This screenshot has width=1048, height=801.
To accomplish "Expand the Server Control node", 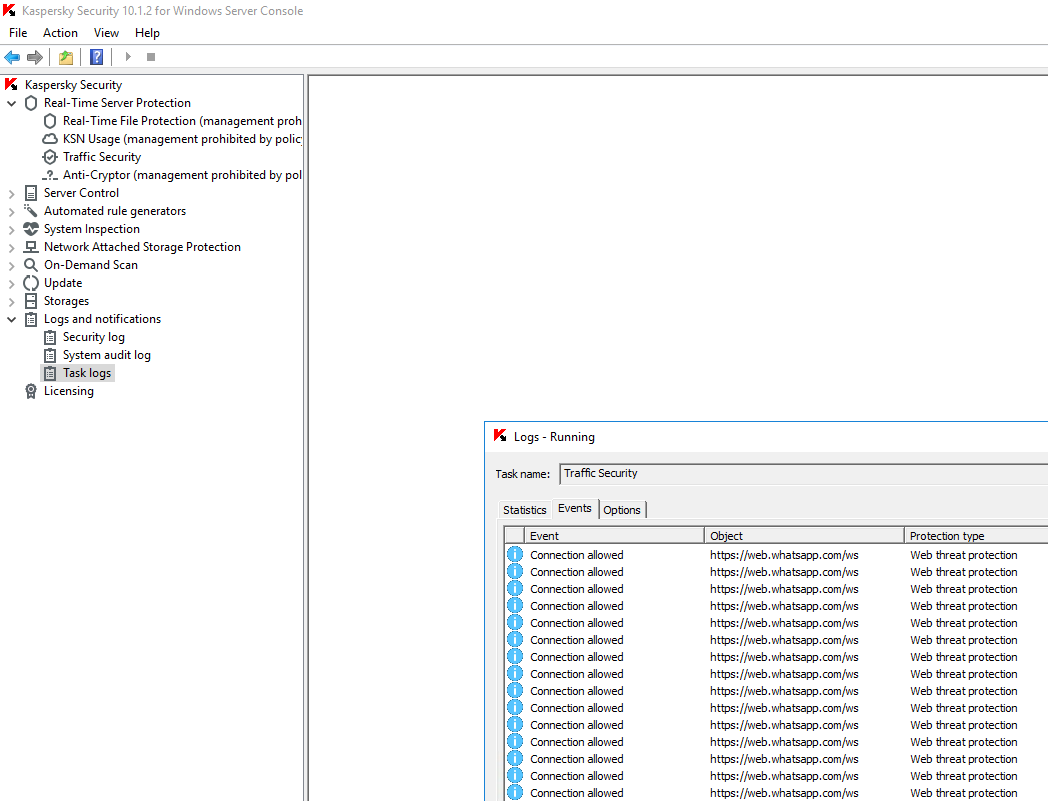I will (11, 194).
